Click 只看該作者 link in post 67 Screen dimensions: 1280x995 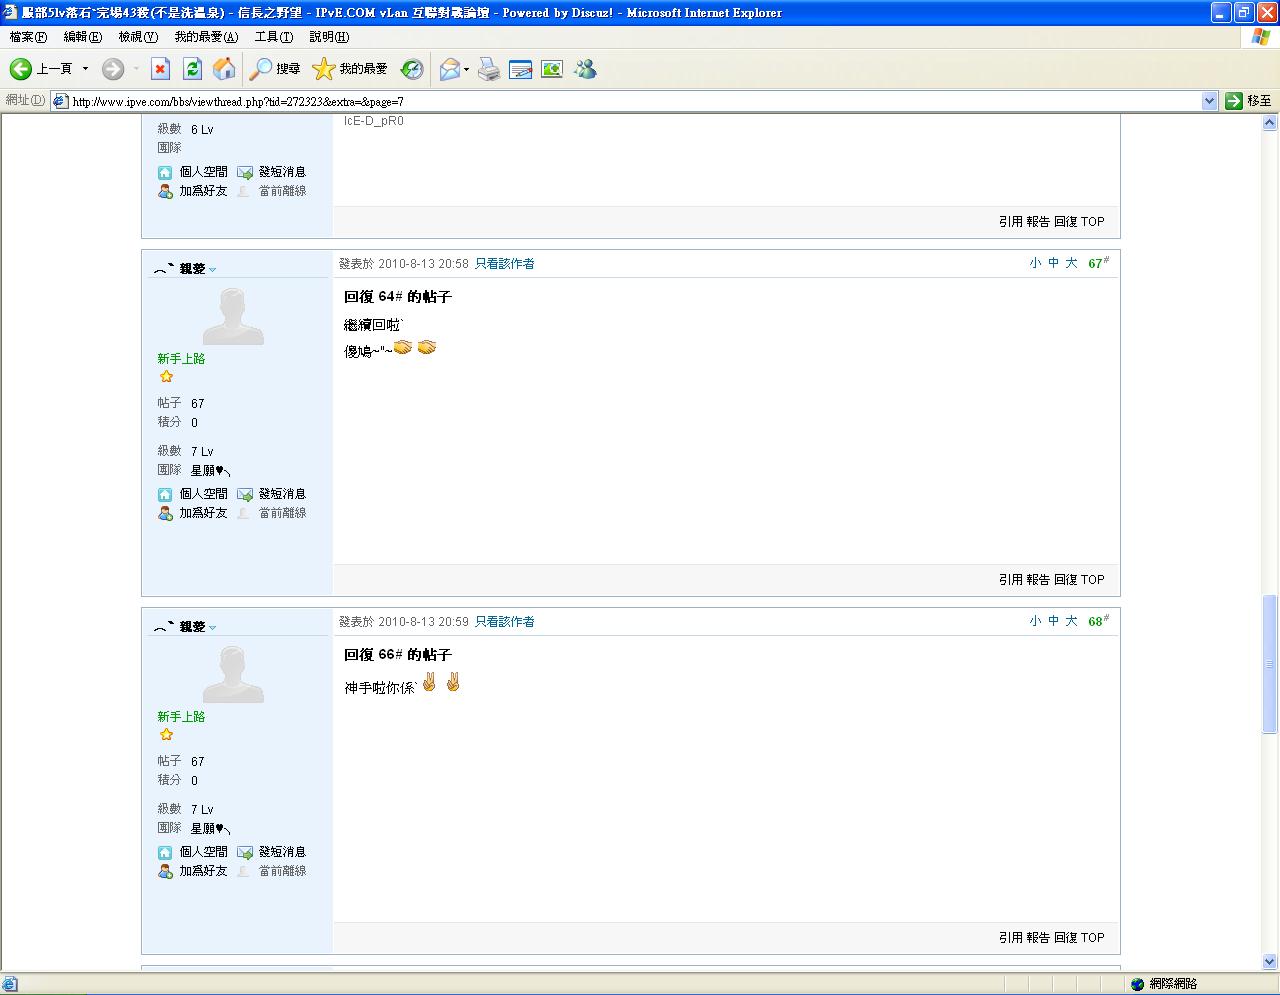[504, 264]
